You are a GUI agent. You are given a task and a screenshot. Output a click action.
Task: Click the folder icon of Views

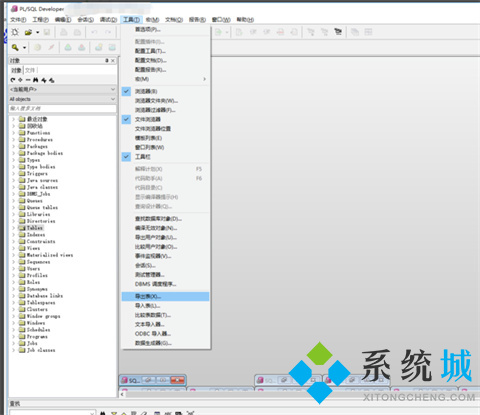click(22, 248)
